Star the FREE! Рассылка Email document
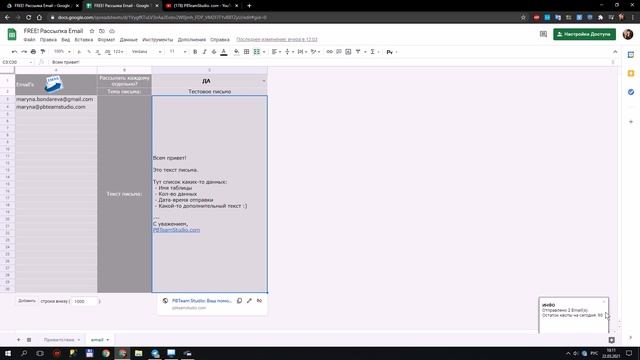Viewport: 640px width, 360px height. 92,31
